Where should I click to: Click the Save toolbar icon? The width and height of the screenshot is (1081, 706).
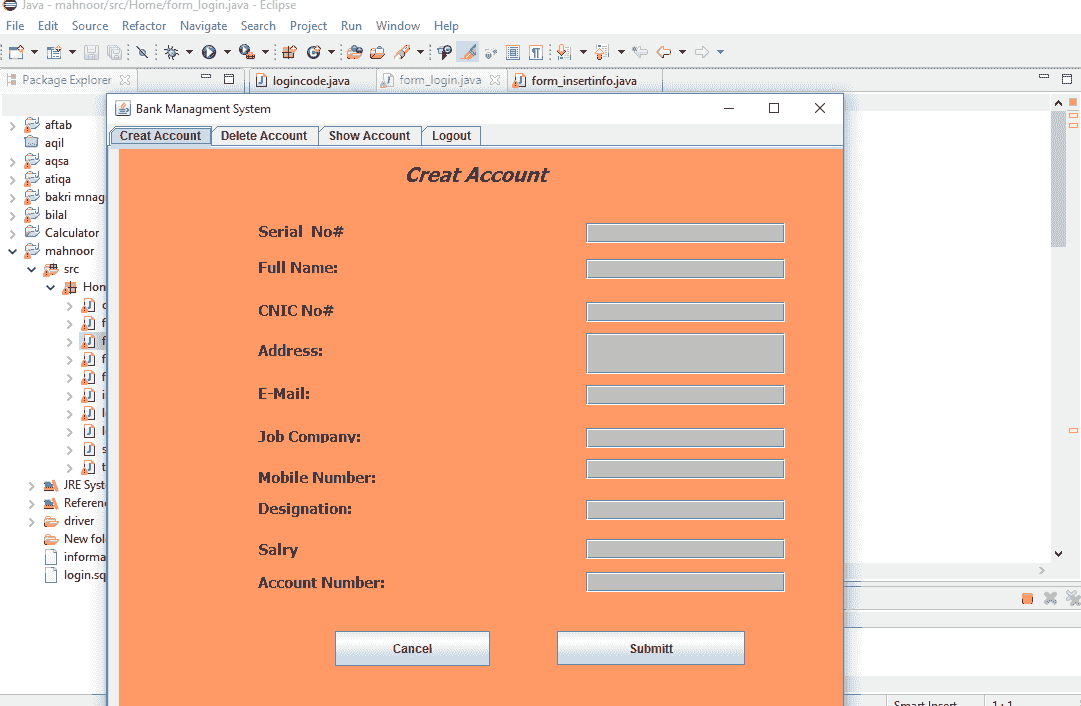pos(91,52)
